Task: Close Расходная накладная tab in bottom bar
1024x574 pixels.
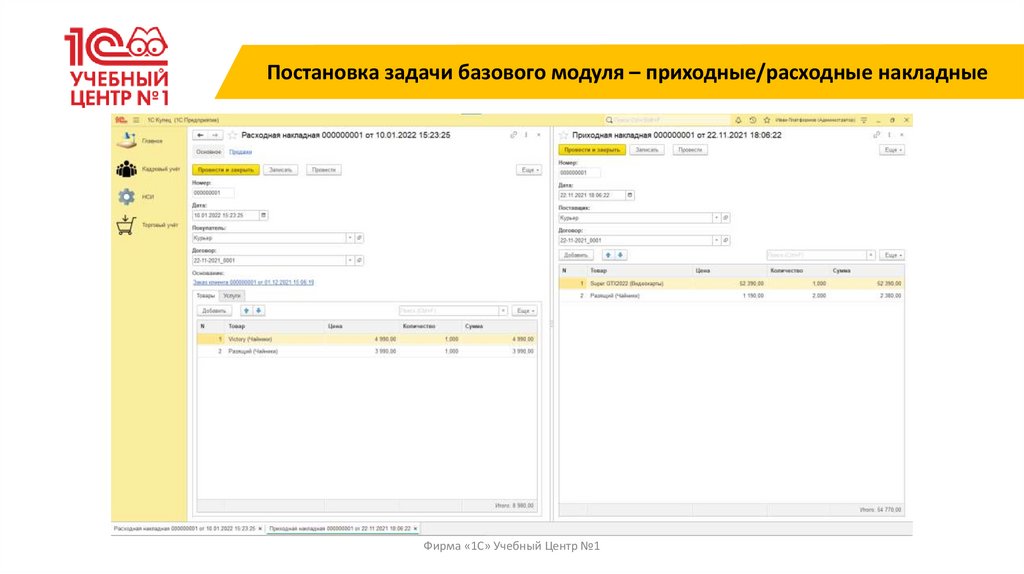Action: coord(261,529)
